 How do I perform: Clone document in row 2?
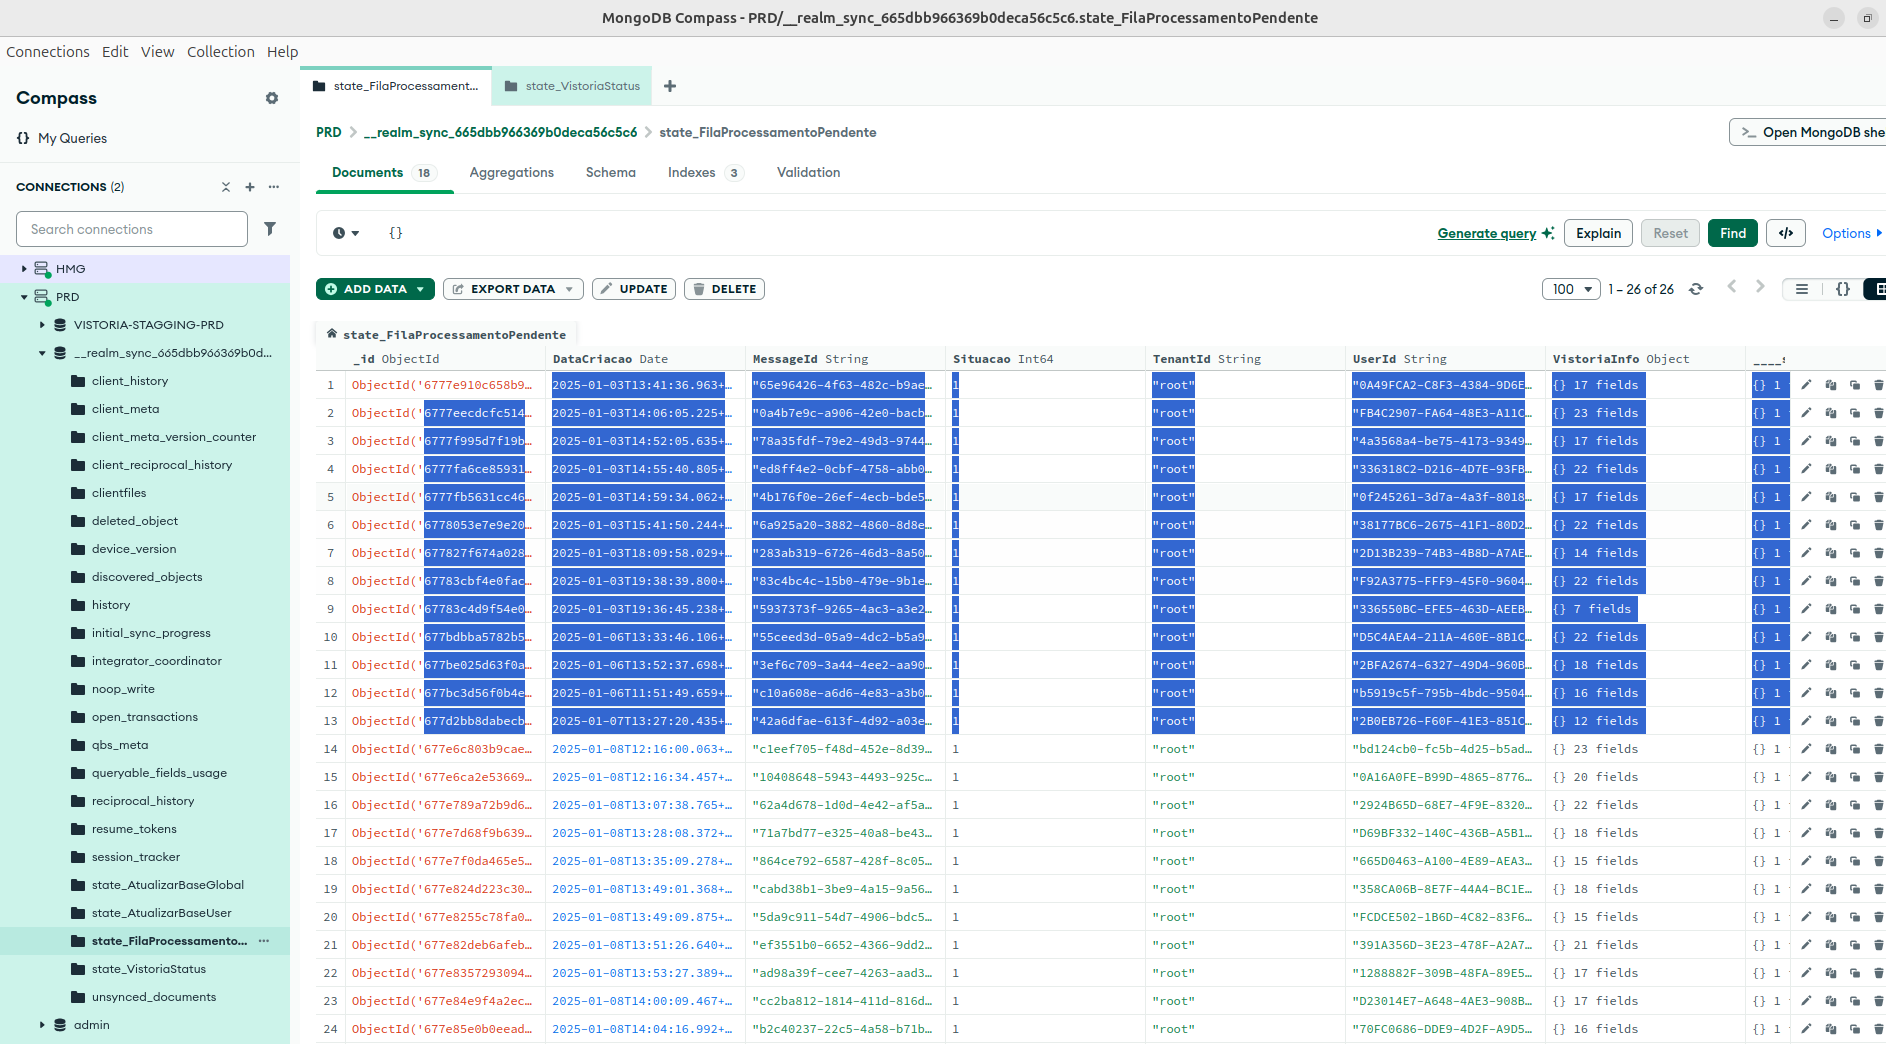pyautogui.click(x=1854, y=413)
